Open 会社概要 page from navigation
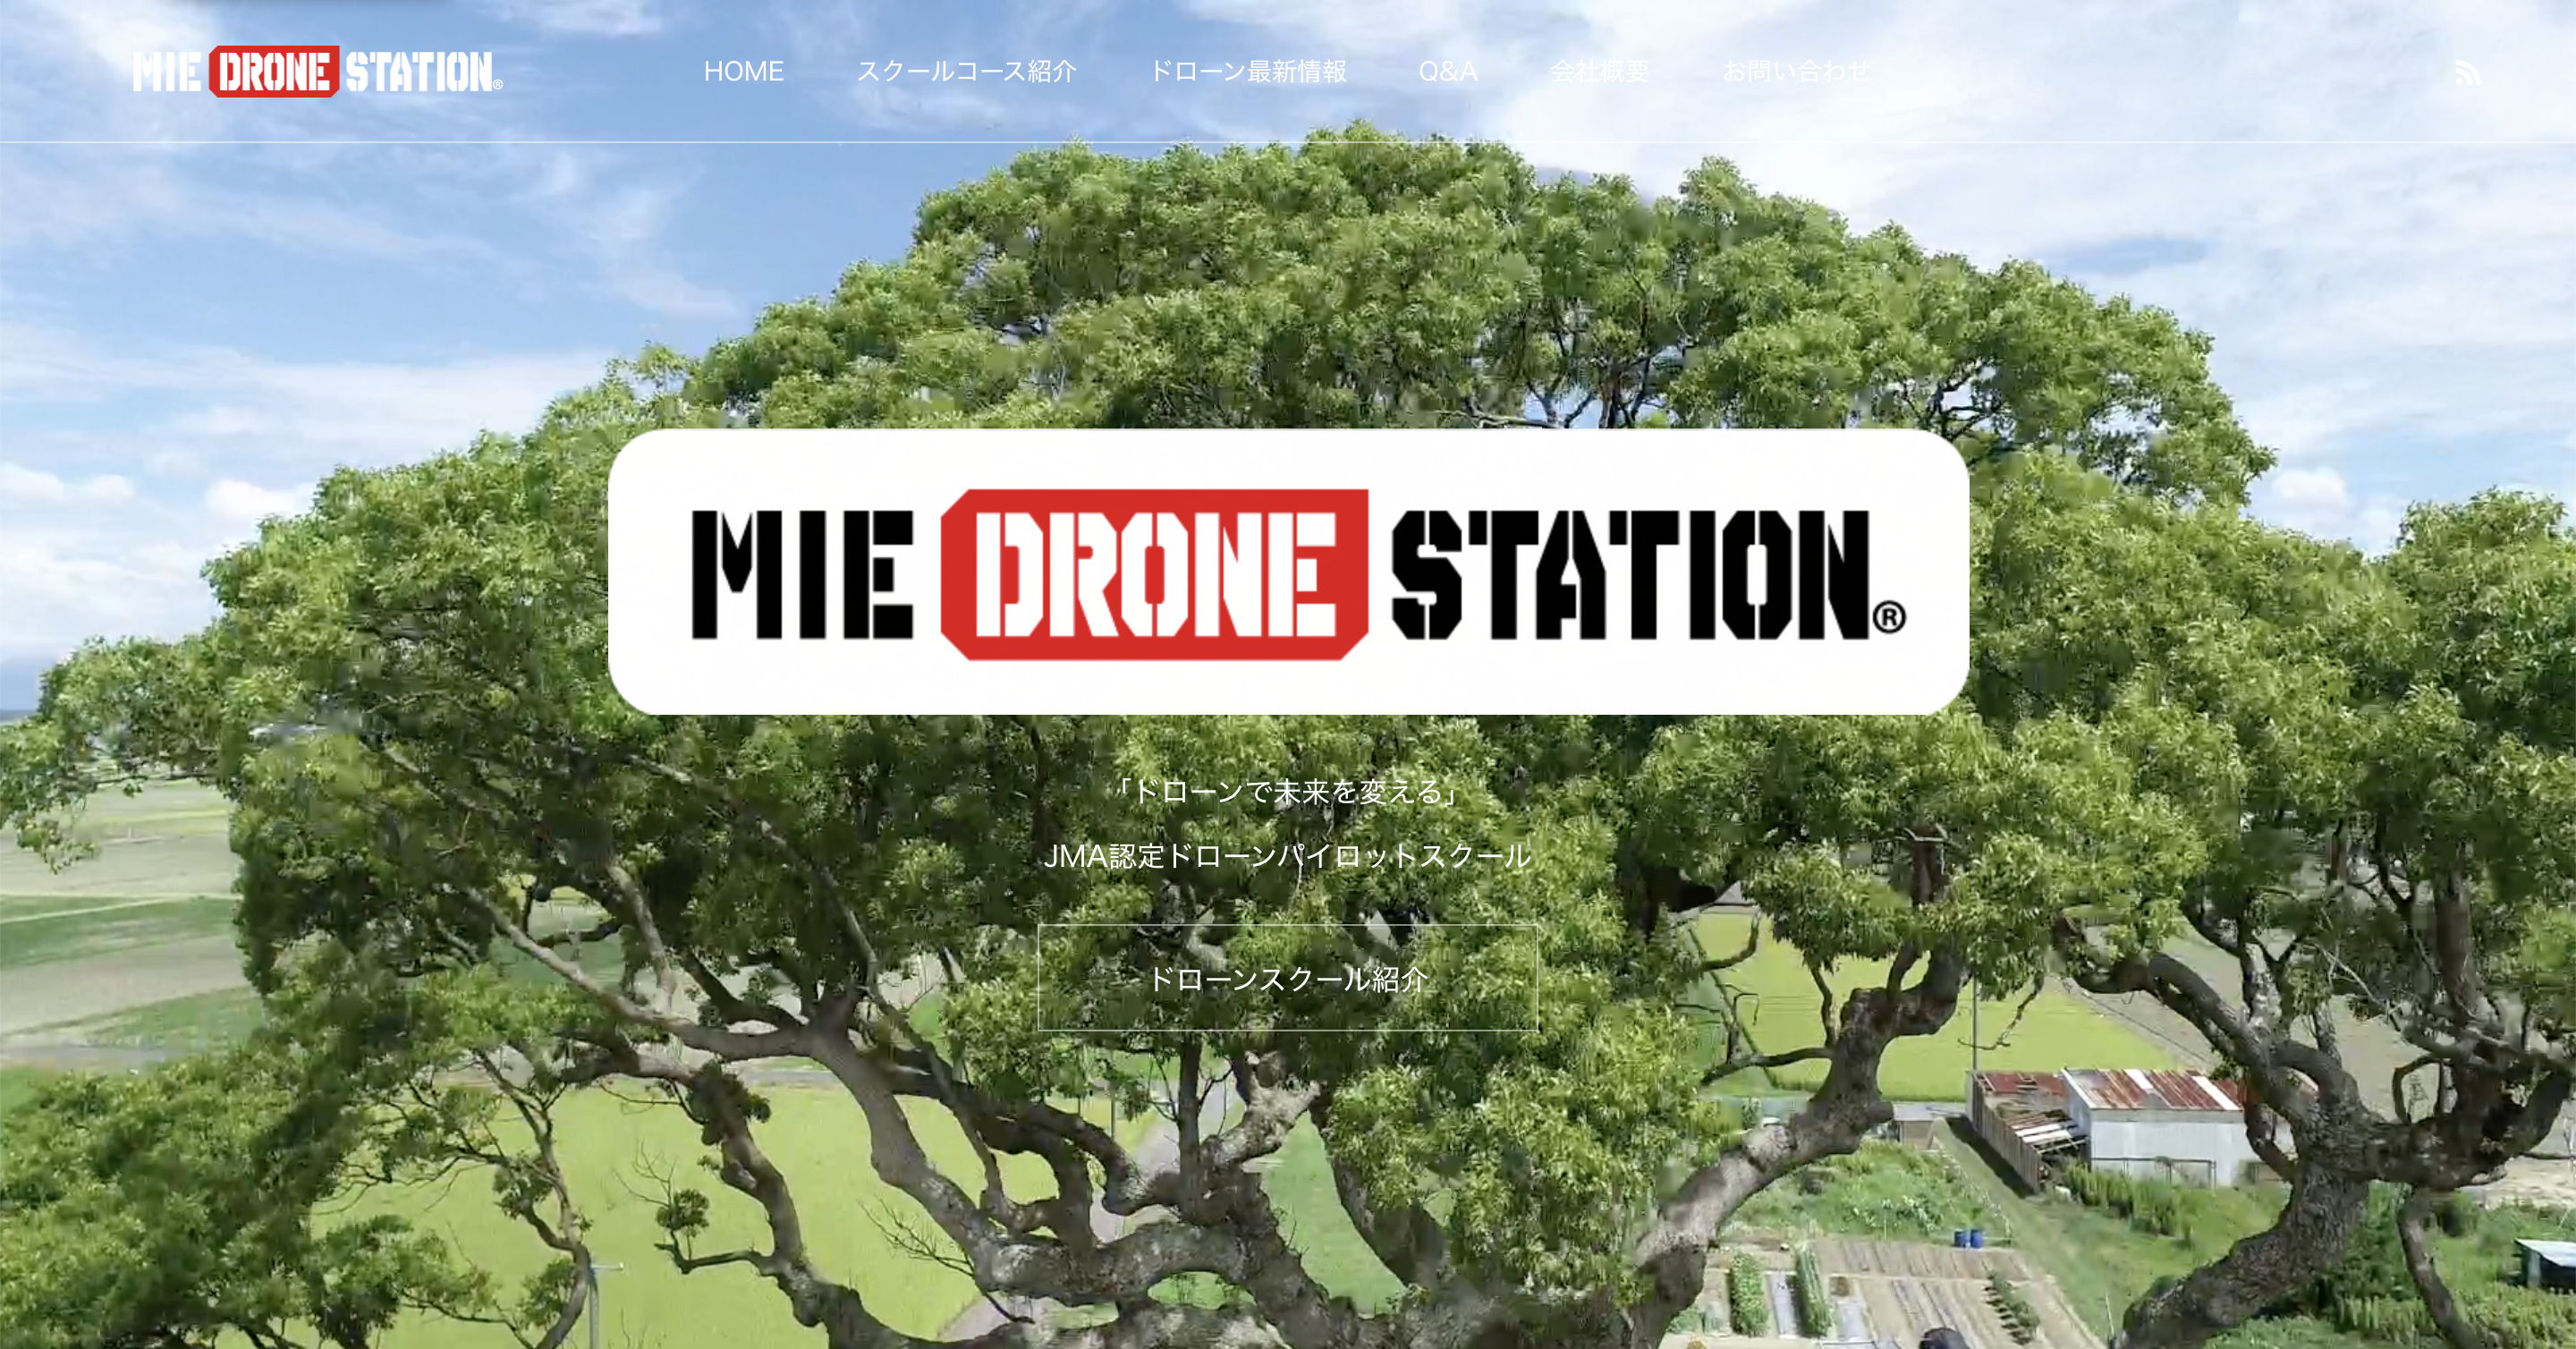This screenshot has width=2576, height=1349. pyautogui.click(x=1599, y=71)
